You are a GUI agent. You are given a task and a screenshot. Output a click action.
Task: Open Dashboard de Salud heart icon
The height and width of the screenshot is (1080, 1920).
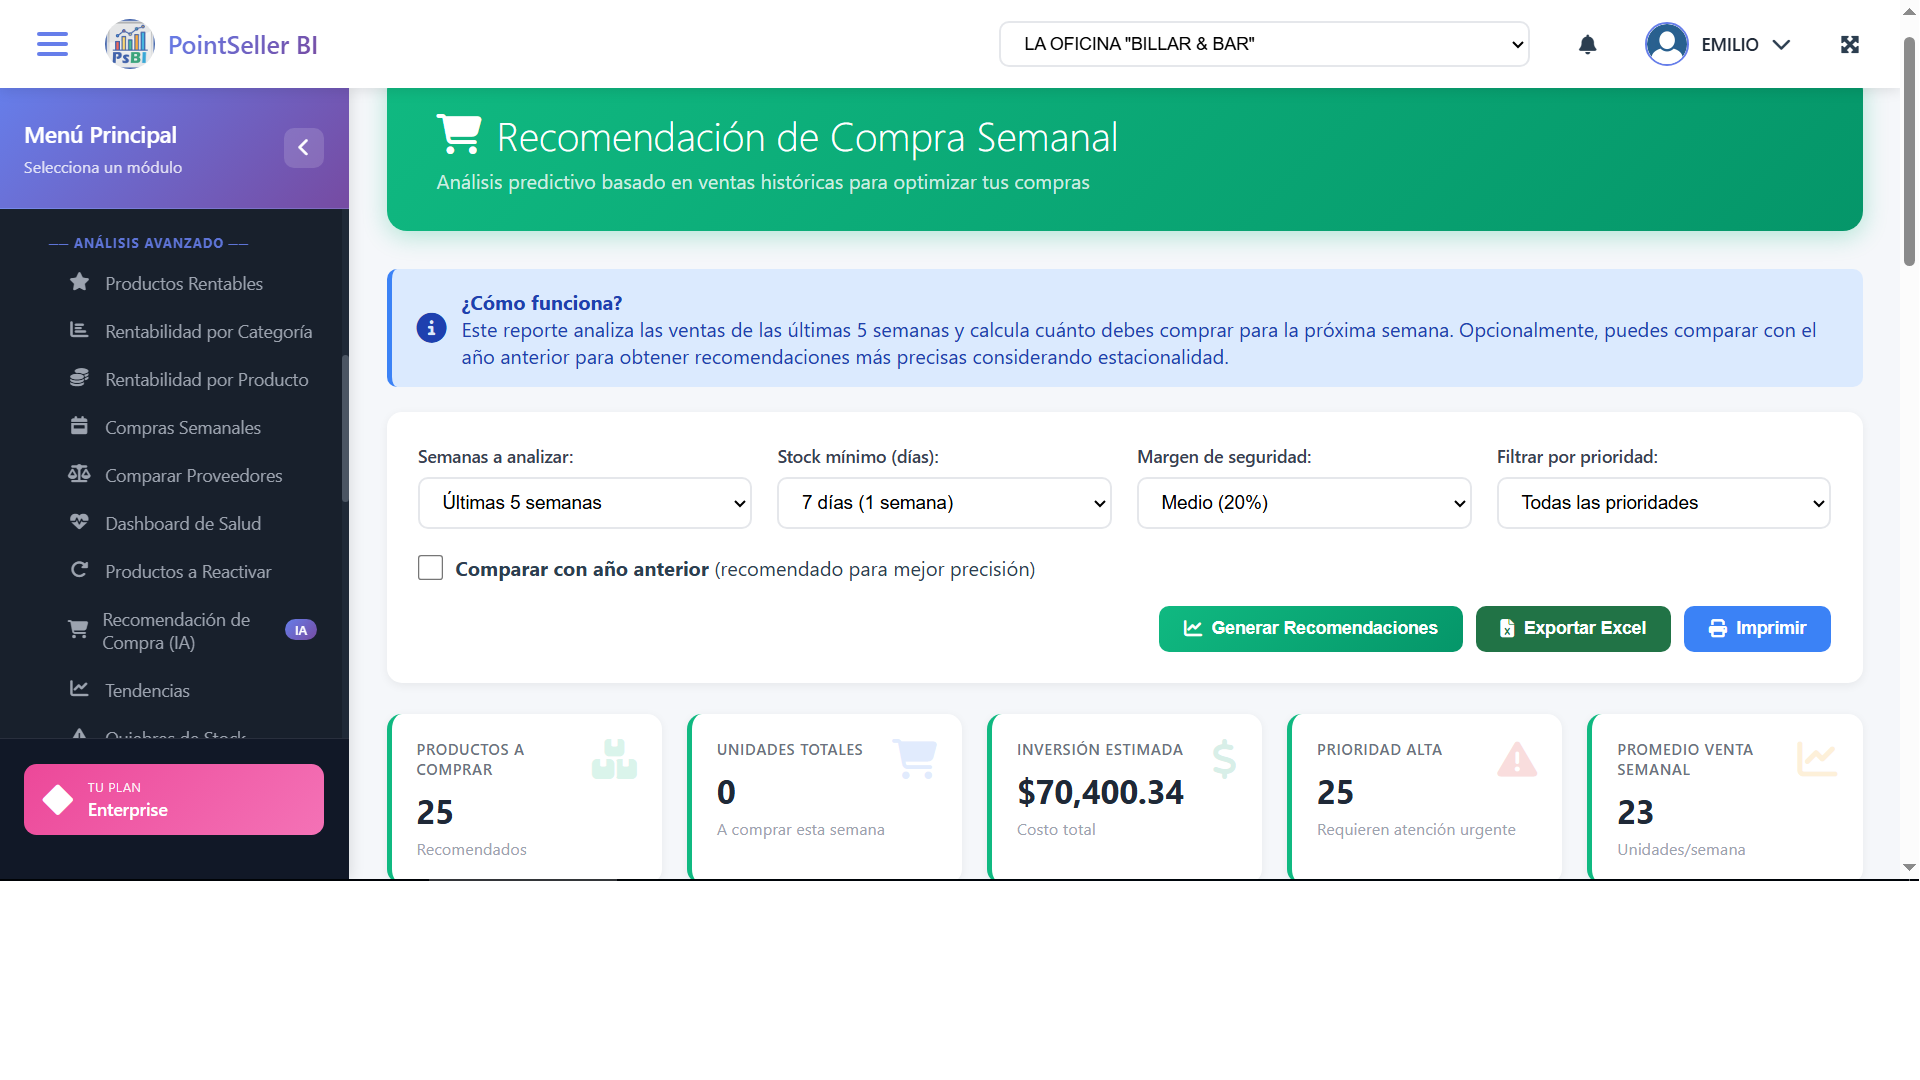pos(80,523)
